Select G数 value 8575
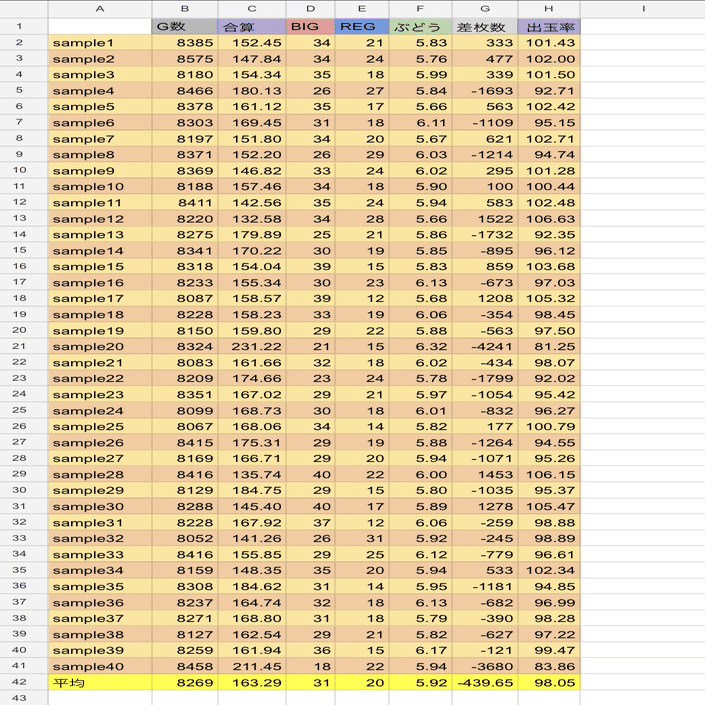The height and width of the screenshot is (705, 705). pyautogui.click(x=185, y=59)
